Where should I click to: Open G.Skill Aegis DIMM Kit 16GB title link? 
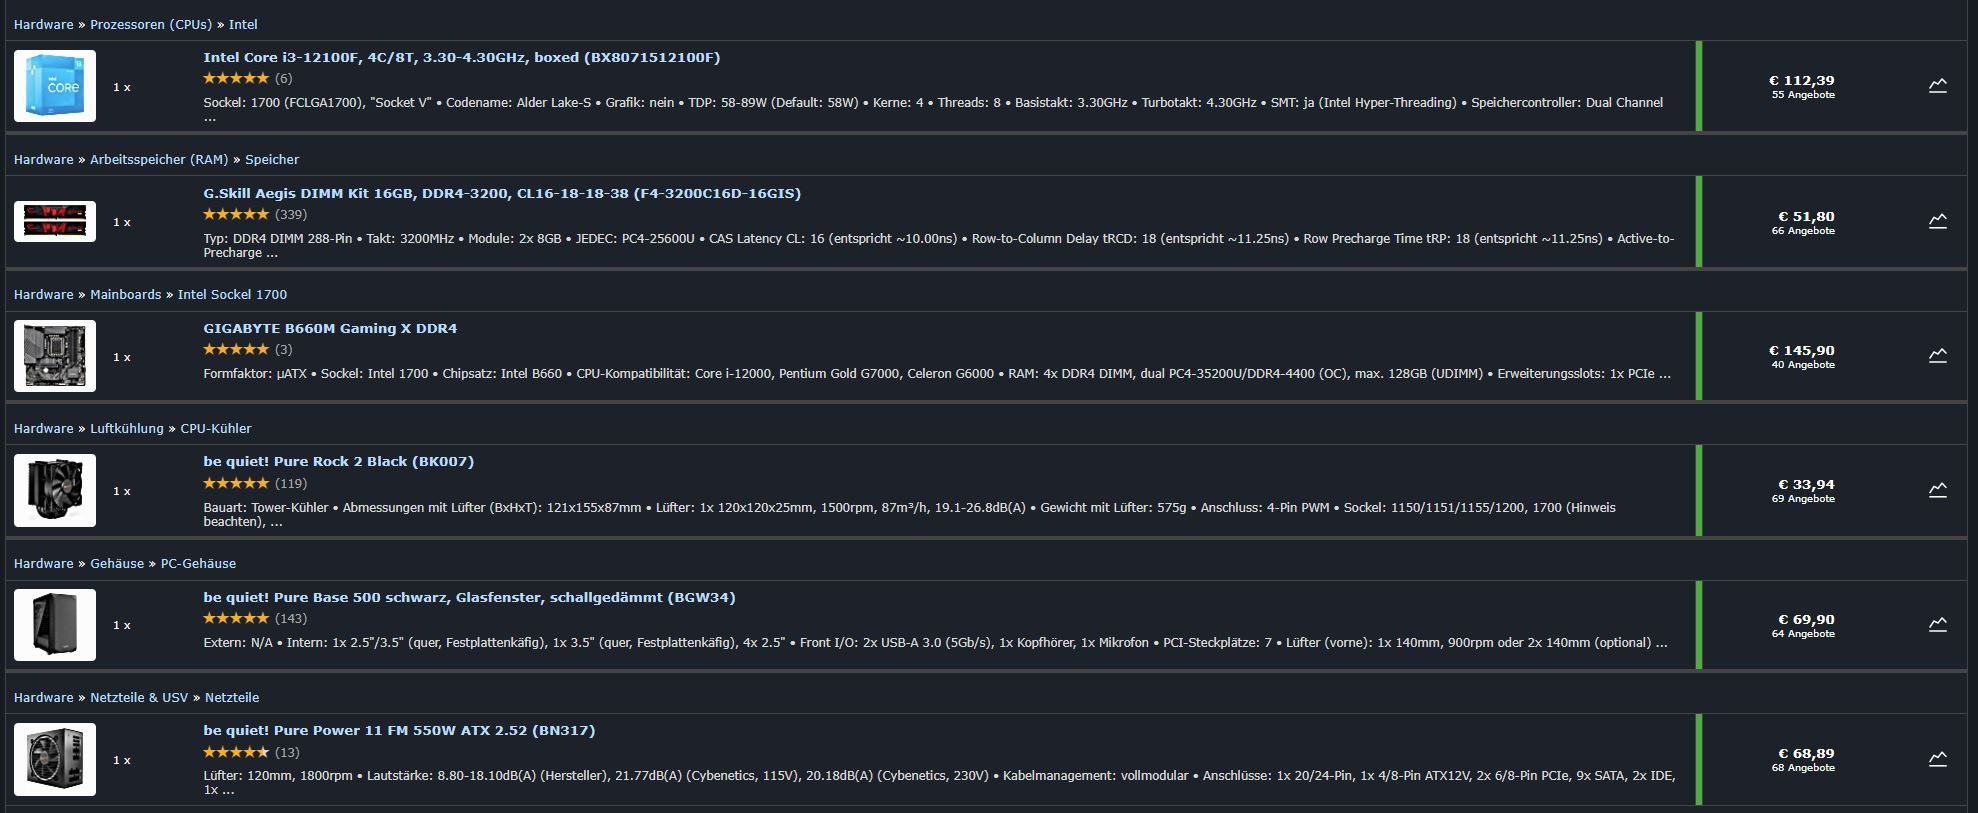pyautogui.click(x=502, y=193)
